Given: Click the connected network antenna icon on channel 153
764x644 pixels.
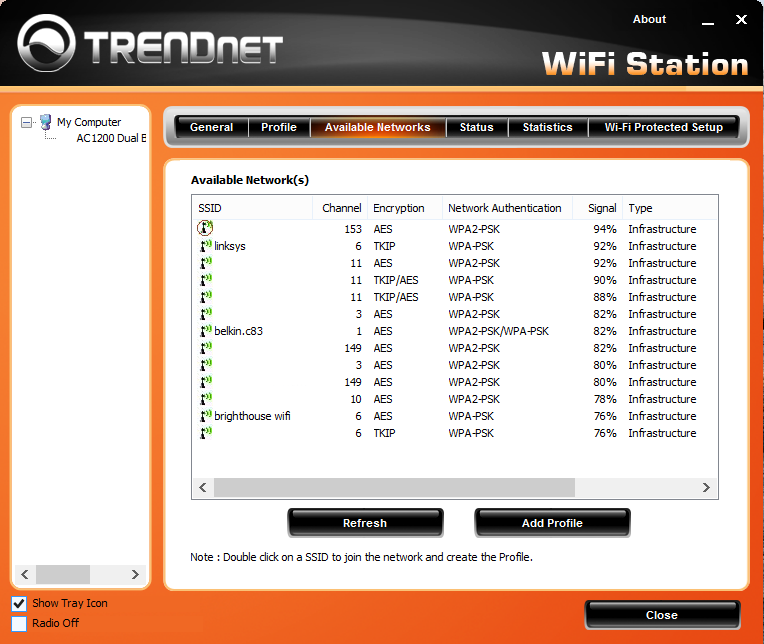Looking at the screenshot, I should [x=205, y=227].
